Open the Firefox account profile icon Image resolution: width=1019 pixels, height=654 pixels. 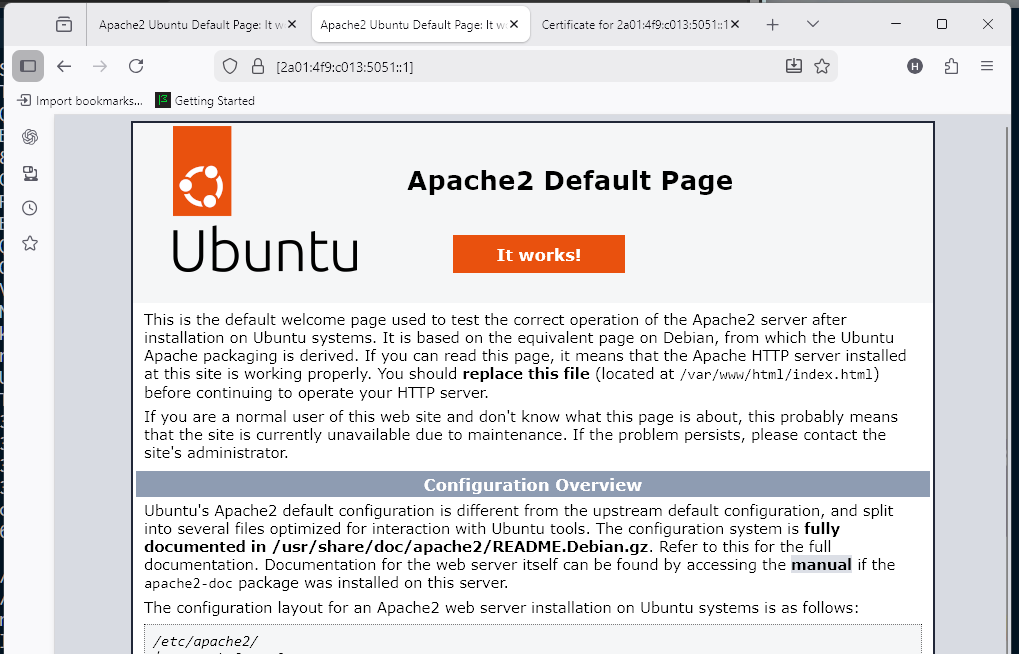(915, 66)
